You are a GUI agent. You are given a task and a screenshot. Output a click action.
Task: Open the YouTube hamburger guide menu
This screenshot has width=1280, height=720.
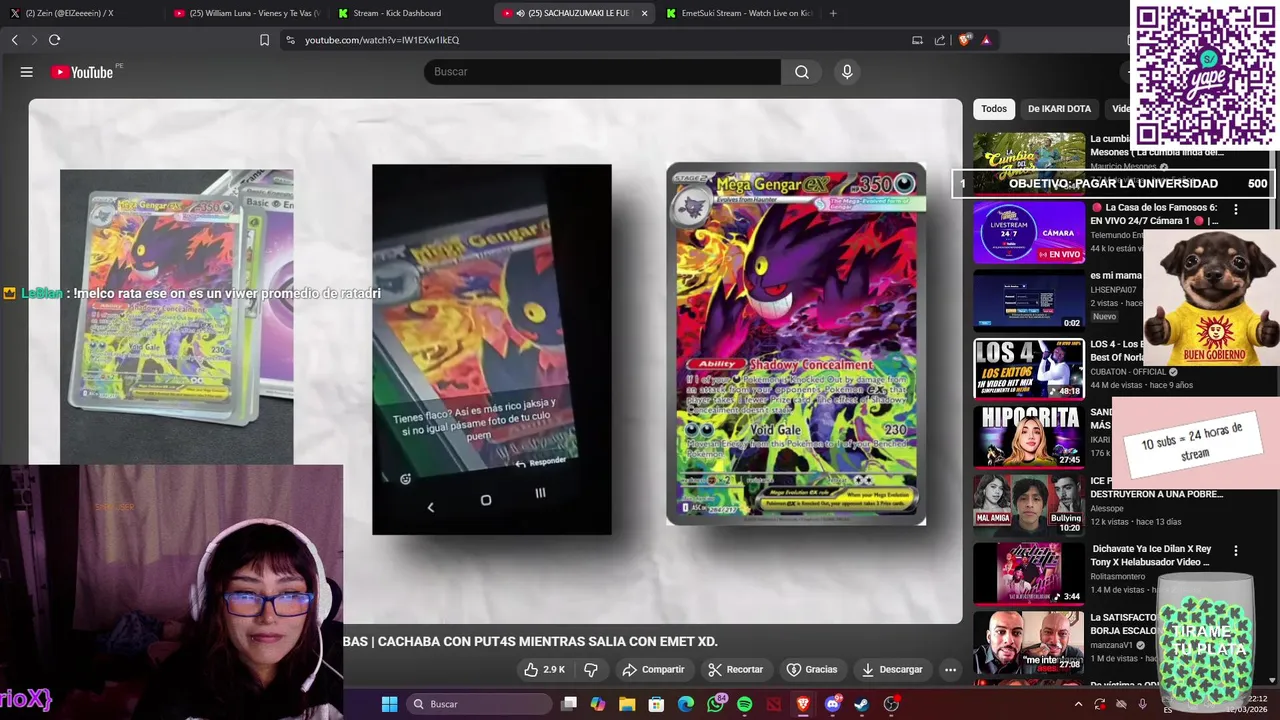coord(27,72)
